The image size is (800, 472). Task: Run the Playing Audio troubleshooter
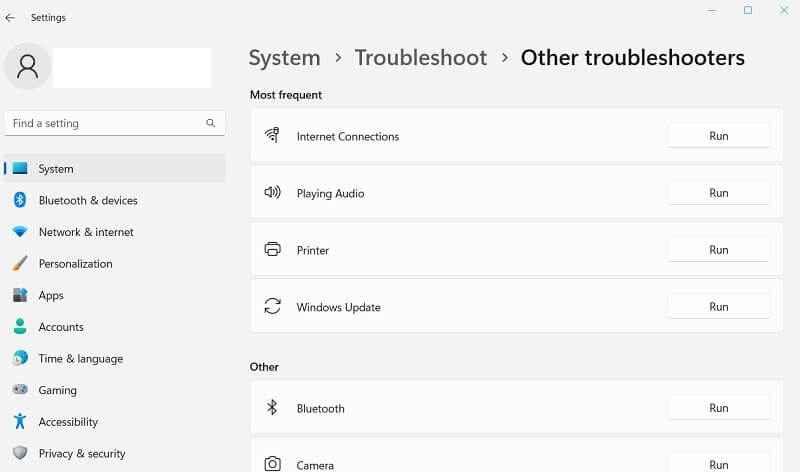tap(718, 193)
